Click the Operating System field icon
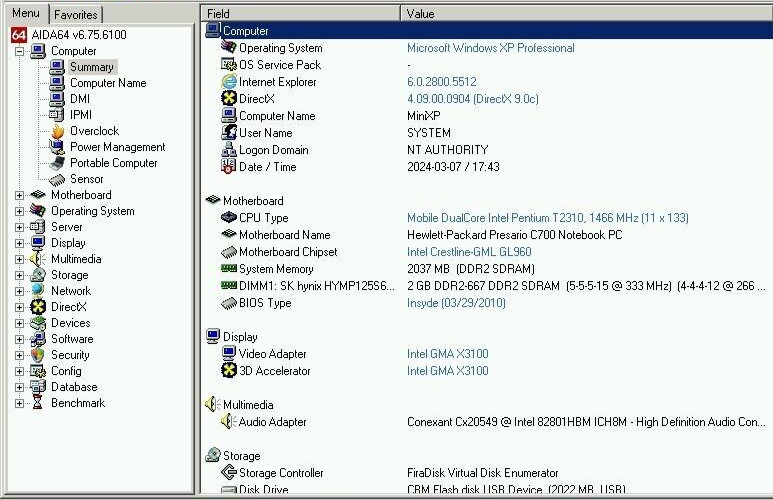The image size is (773, 500). tap(228, 47)
